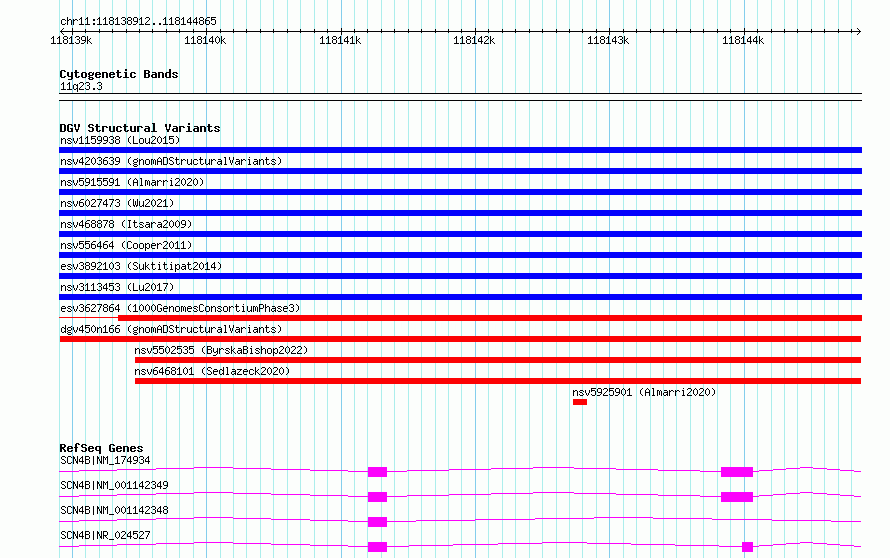890x558 pixels.
Task: Click the blue bar under nsv468878
Action: 460,234
